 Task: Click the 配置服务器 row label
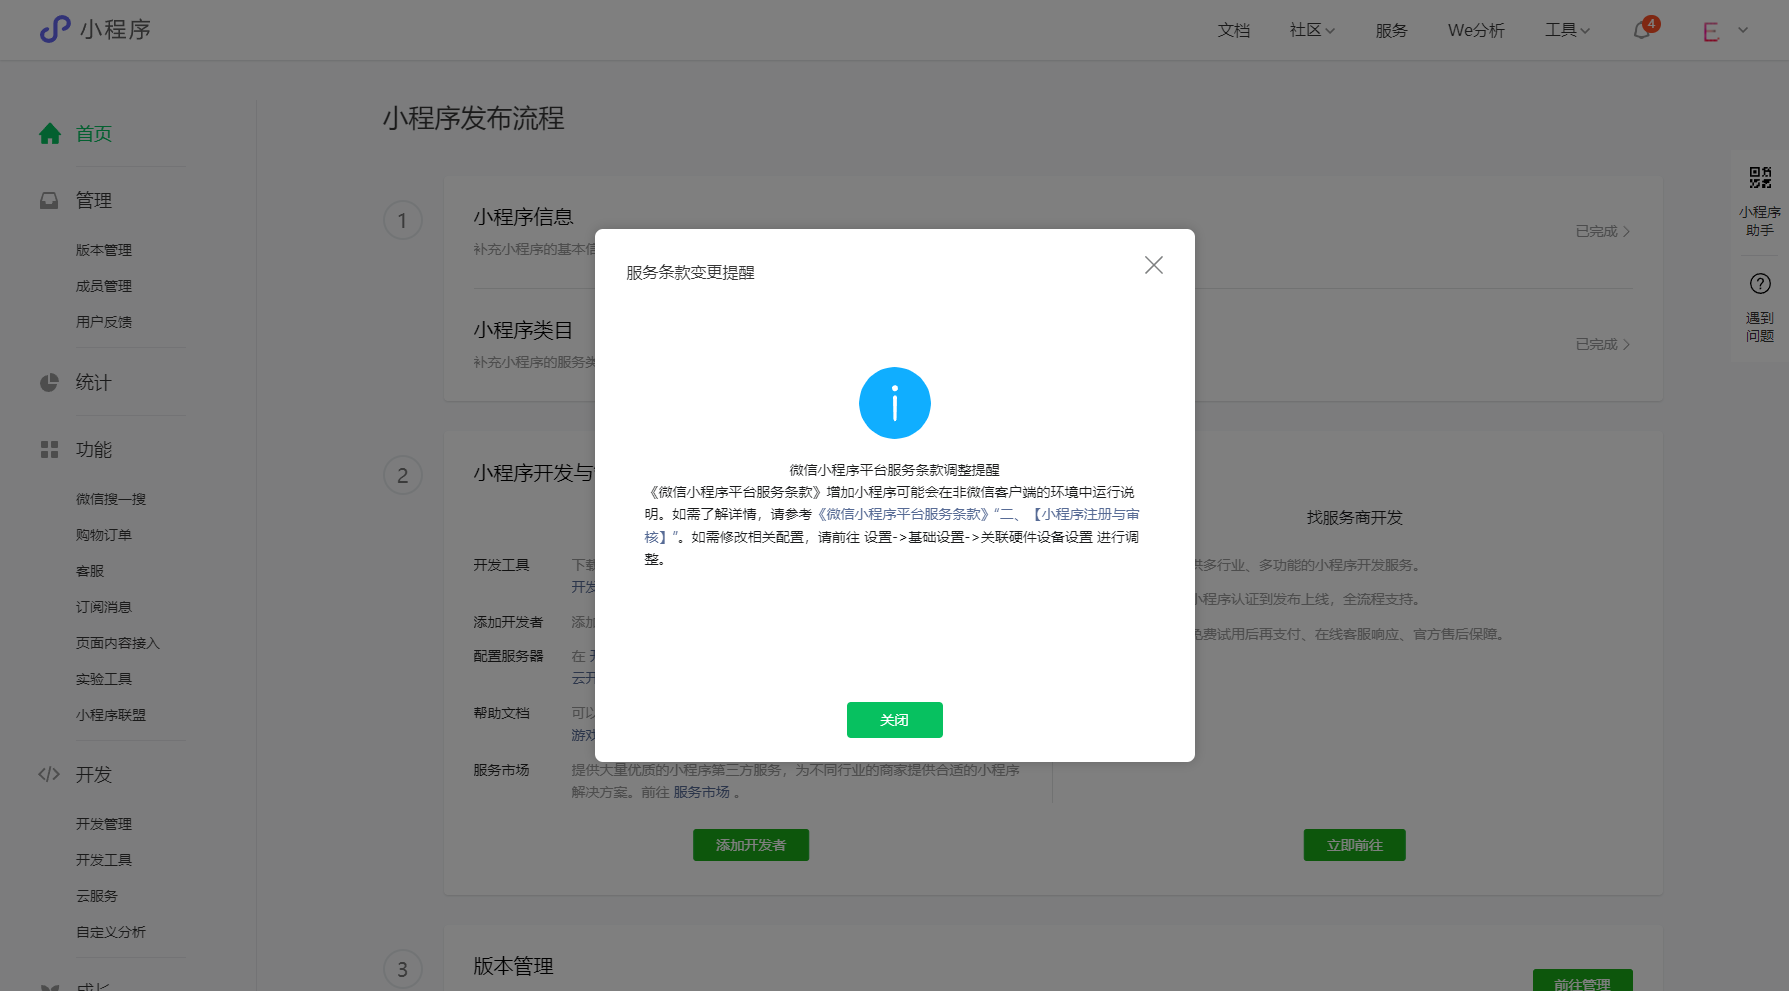click(508, 656)
